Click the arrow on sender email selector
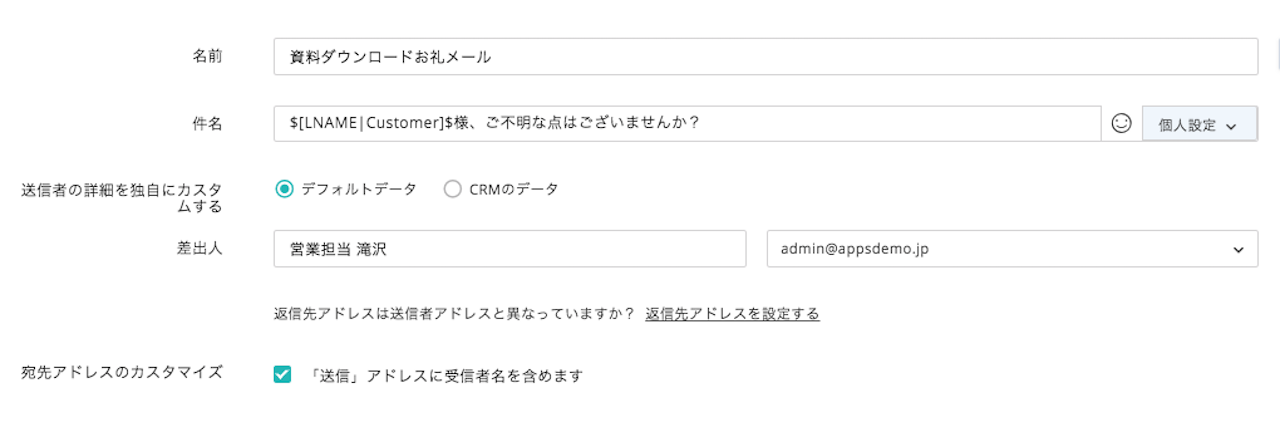 click(x=1238, y=250)
